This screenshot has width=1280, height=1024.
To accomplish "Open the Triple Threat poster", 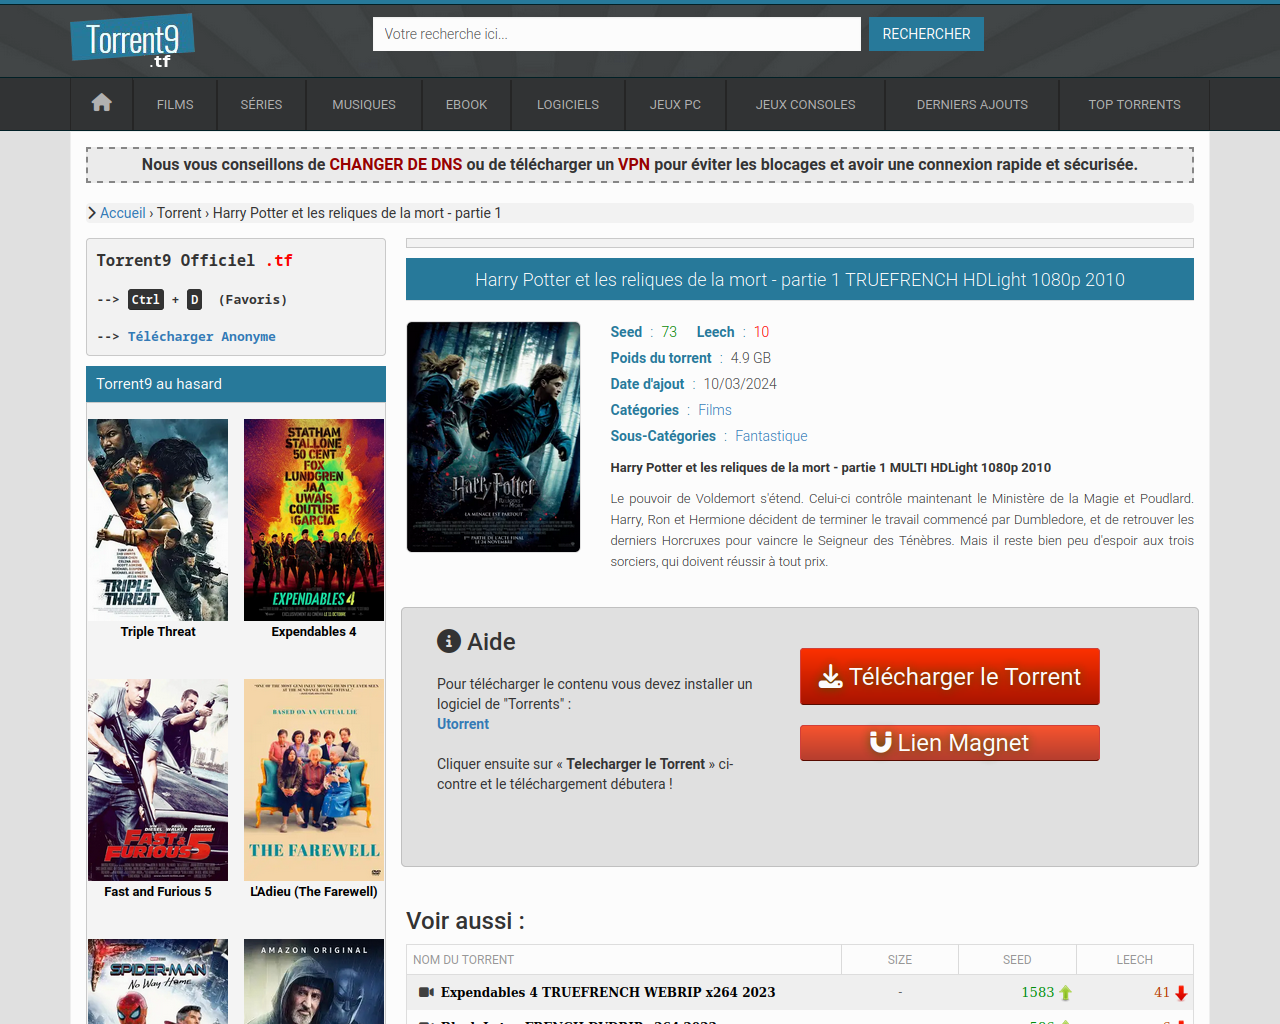I will pos(158,520).
